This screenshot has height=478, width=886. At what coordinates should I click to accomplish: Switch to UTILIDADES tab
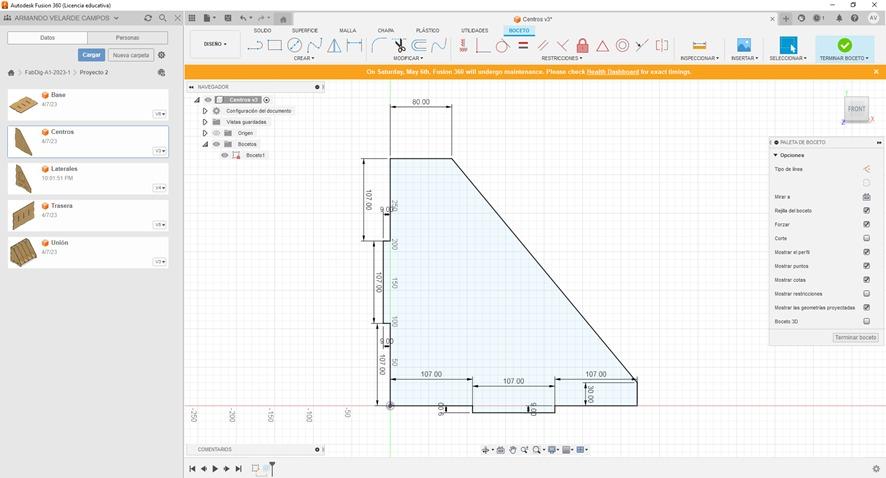tap(475, 31)
